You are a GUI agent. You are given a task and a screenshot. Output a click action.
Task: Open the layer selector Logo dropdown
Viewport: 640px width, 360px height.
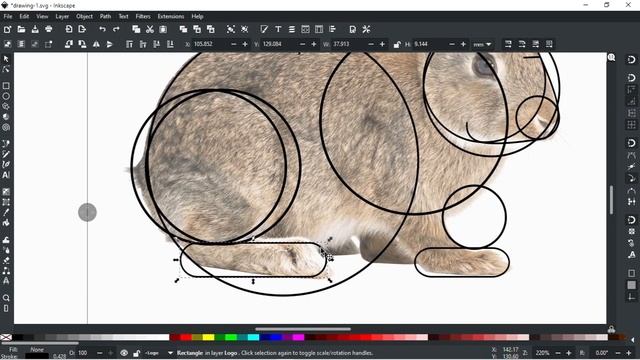[x=159, y=353]
